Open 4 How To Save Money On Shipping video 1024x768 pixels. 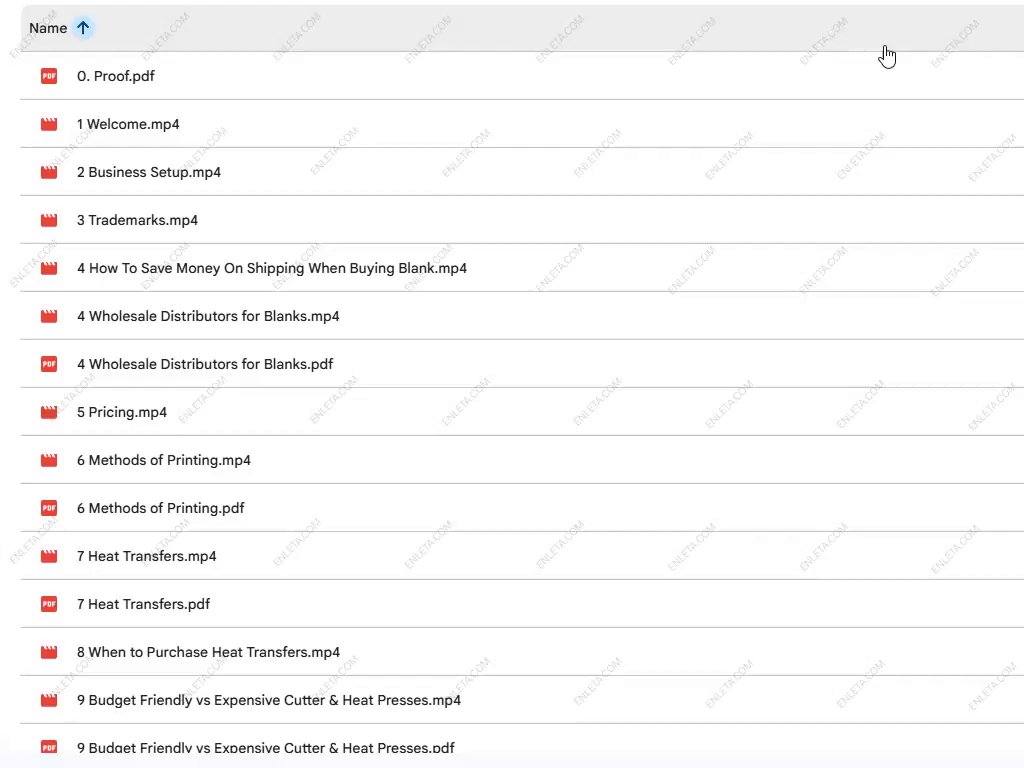271,268
